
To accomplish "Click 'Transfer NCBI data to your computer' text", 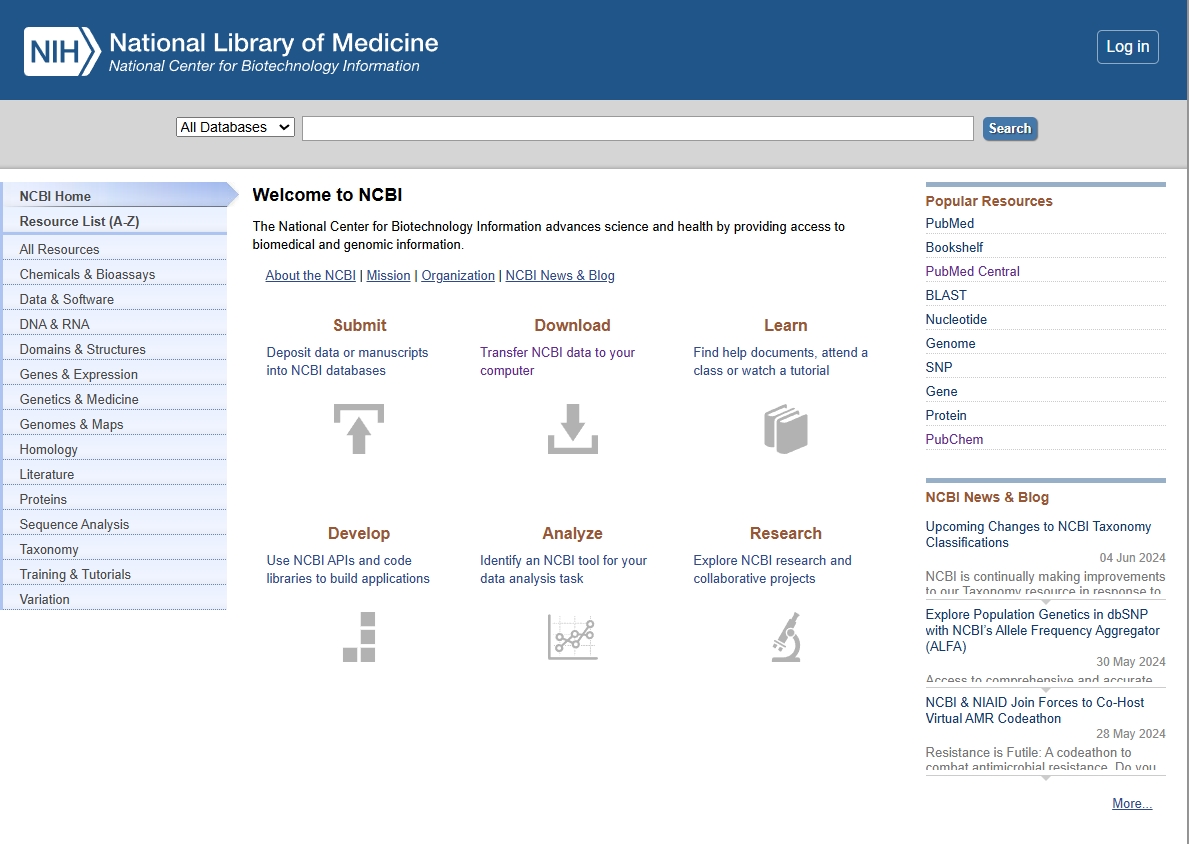I will [557, 362].
